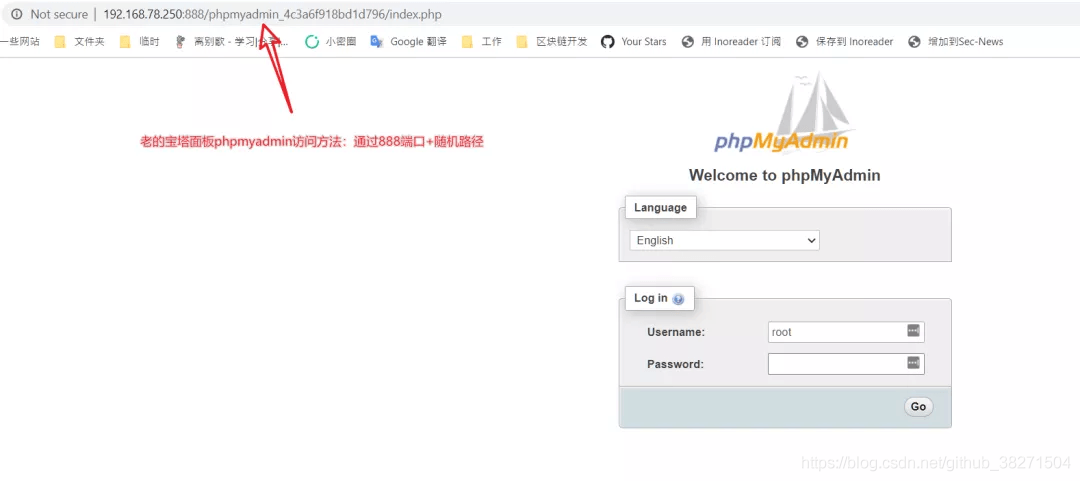Click the Go button to log in
This screenshot has width=1080, height=481.
click(x=919, y=407)
